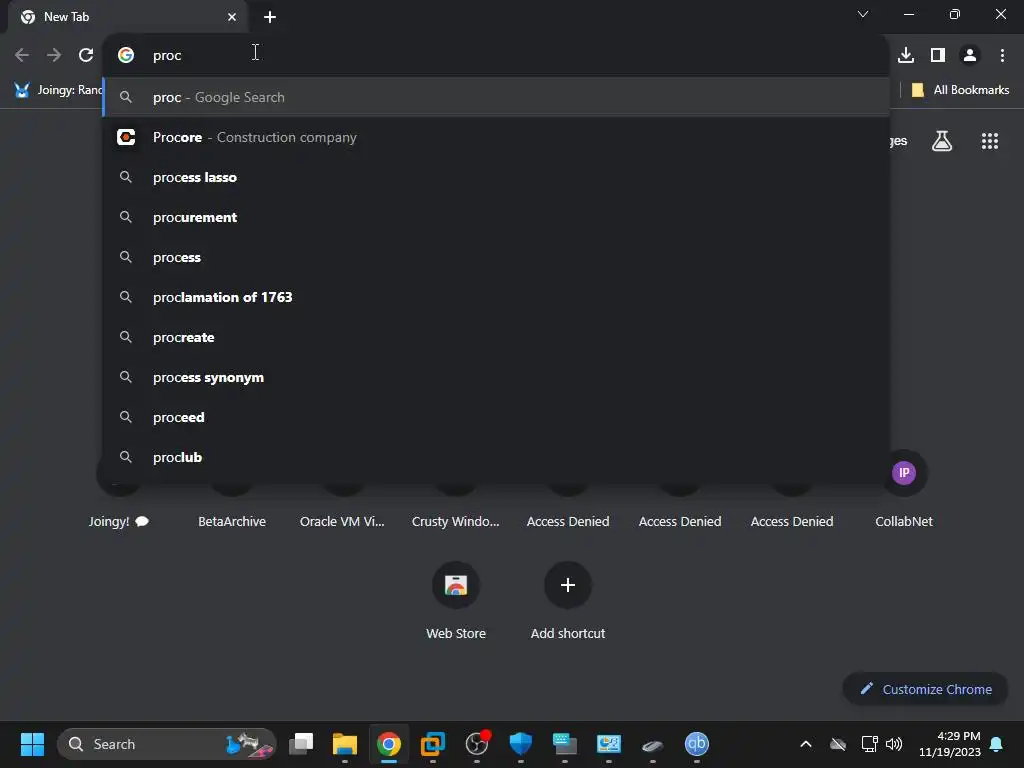Image resolution: width=1024 pixels, height=768 pixels.
Task: Open qBittorrent taskbar icon
Action: [x=696, y=744]
